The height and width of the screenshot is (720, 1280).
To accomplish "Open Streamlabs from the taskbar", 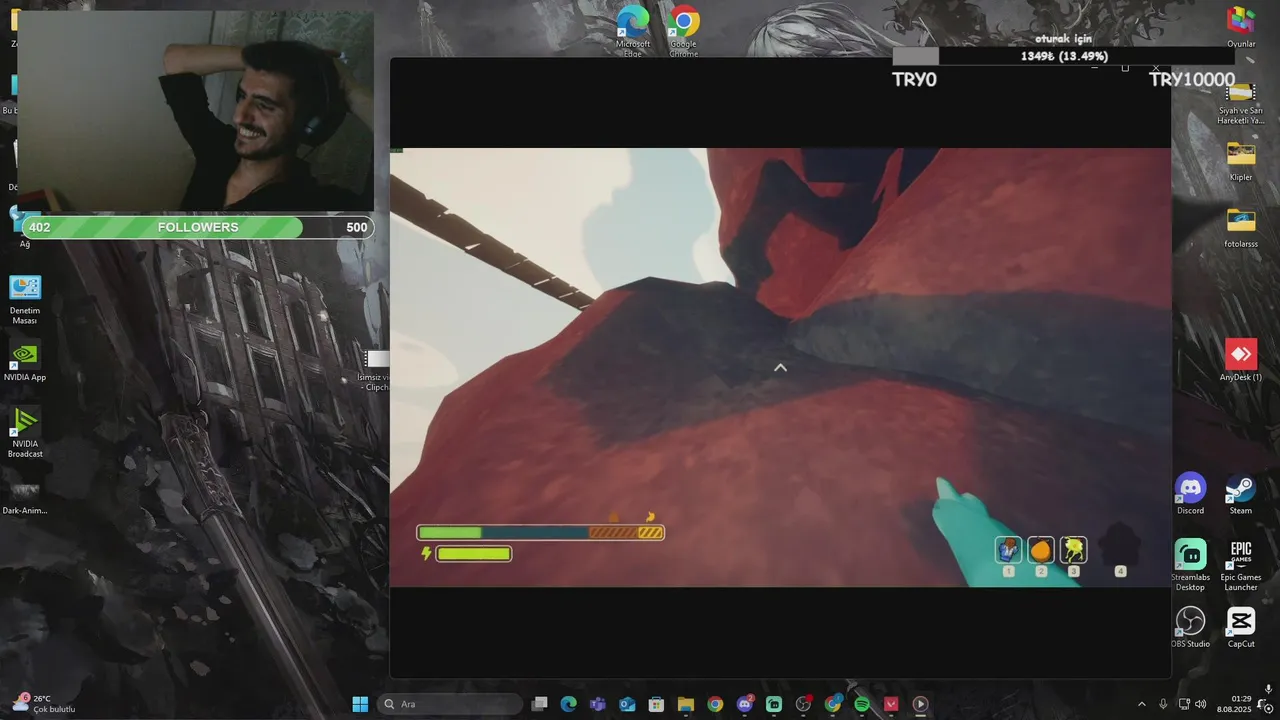I will pos(774,704).
